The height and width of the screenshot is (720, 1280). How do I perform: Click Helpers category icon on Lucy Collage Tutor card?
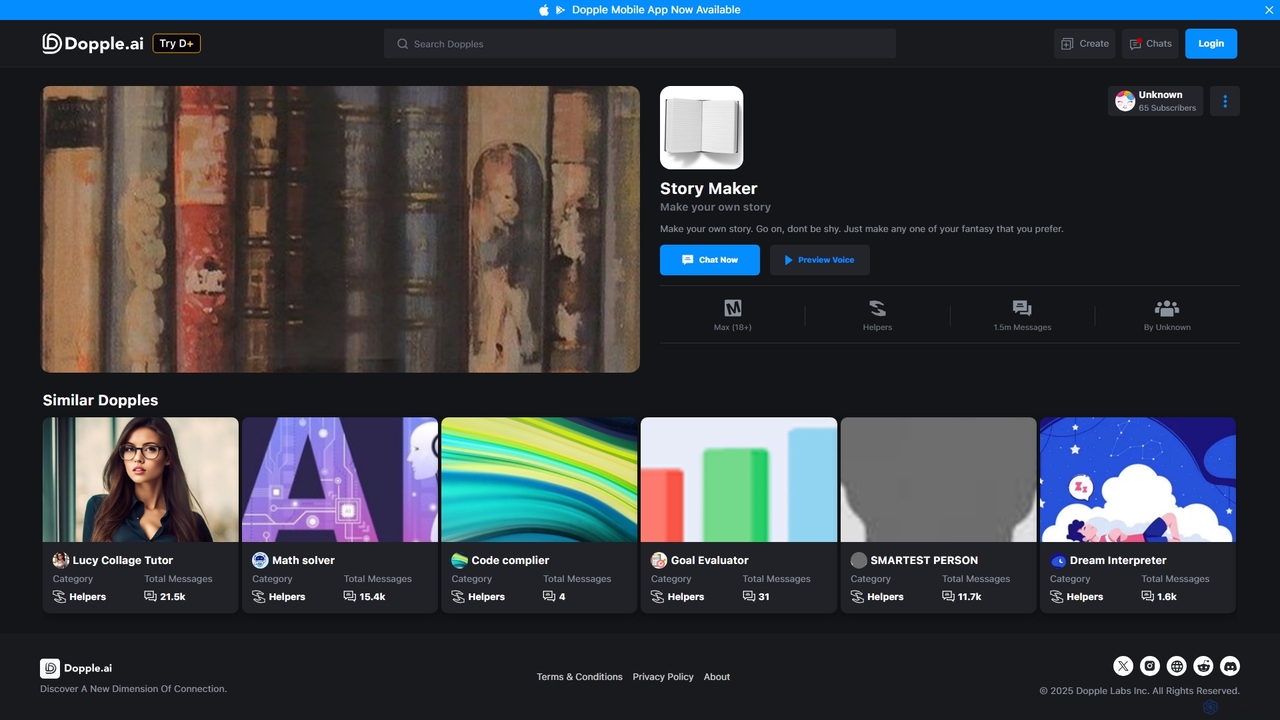point(59,597)
